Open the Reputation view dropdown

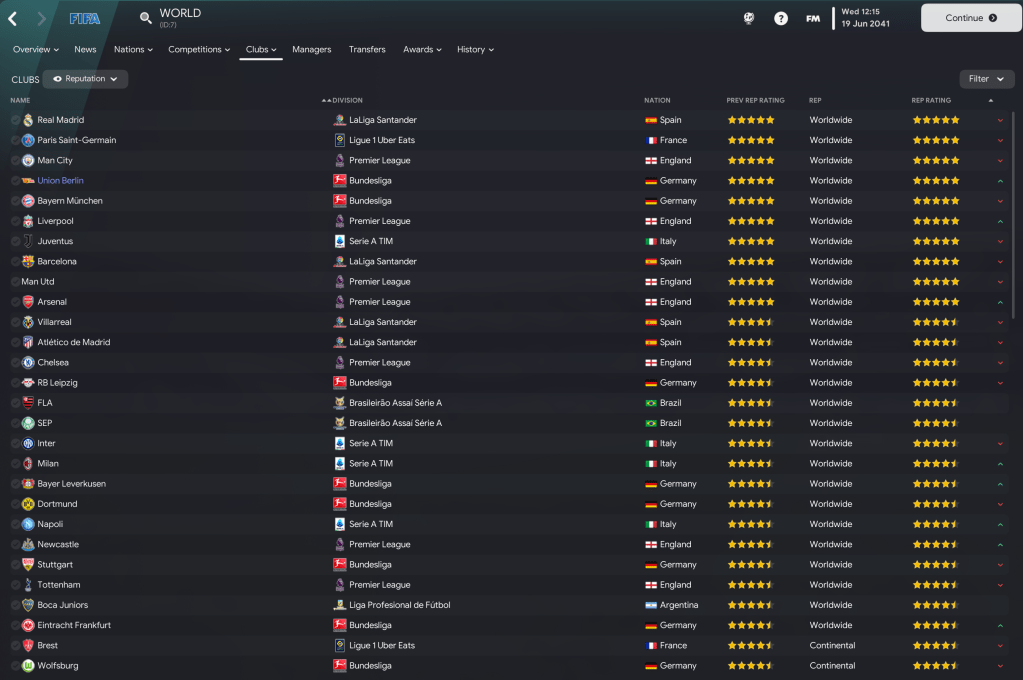[85, 79]
